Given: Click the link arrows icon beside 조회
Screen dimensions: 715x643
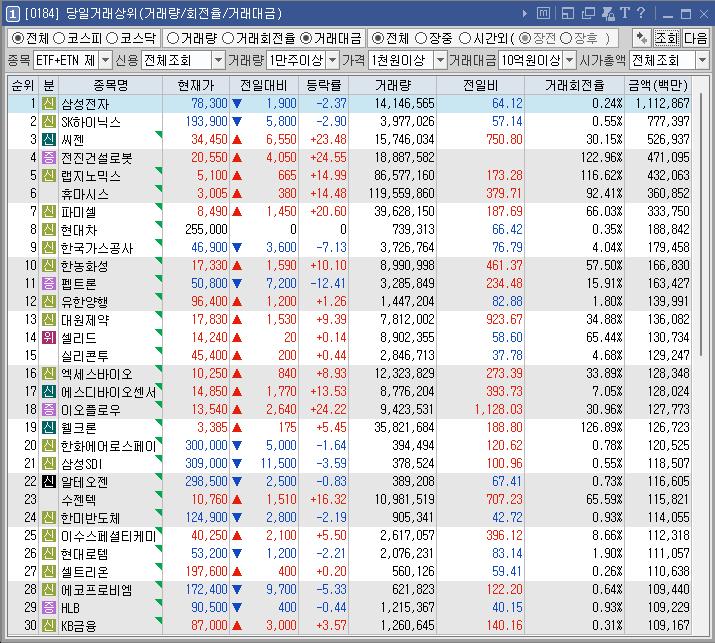Looking at the screenshot, I should (642, 38).
